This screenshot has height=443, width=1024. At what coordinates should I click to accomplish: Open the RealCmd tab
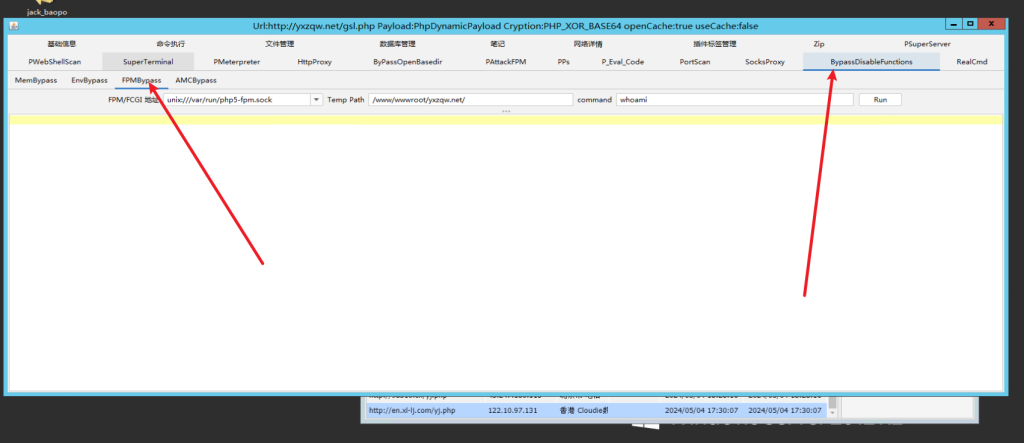[x=971, y=61]
